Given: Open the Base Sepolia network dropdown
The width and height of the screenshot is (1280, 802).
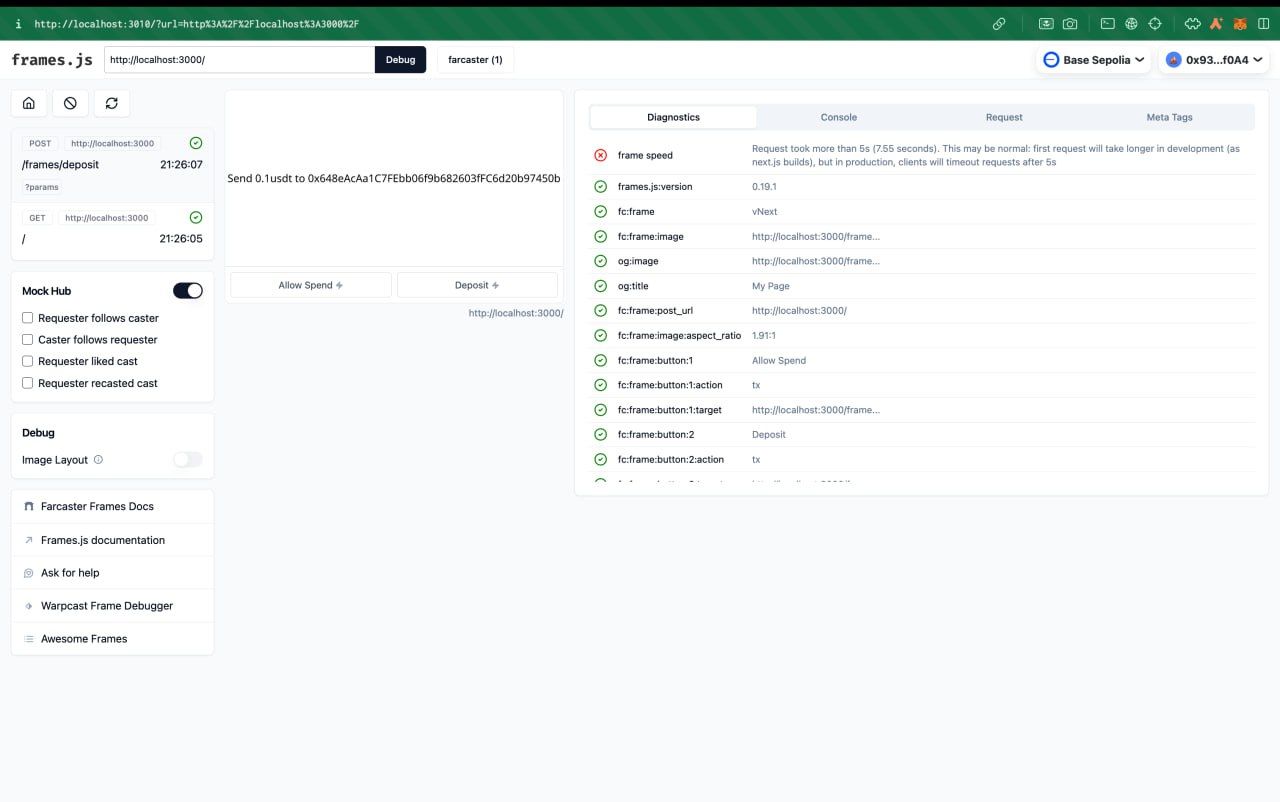Looking at the screenshot, I should [1094, 60].
